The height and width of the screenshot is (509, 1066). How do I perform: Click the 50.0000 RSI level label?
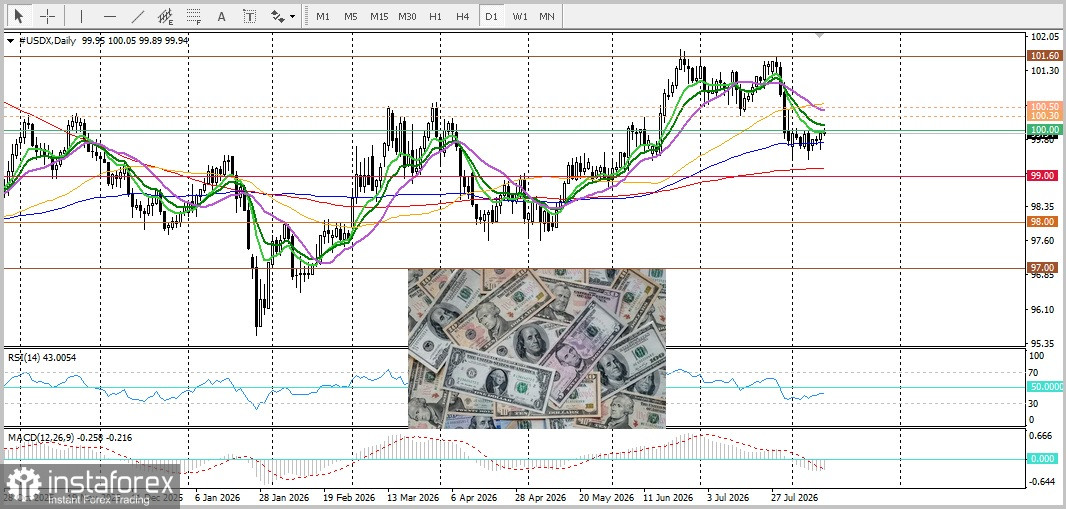click(x=1045, y=386)
